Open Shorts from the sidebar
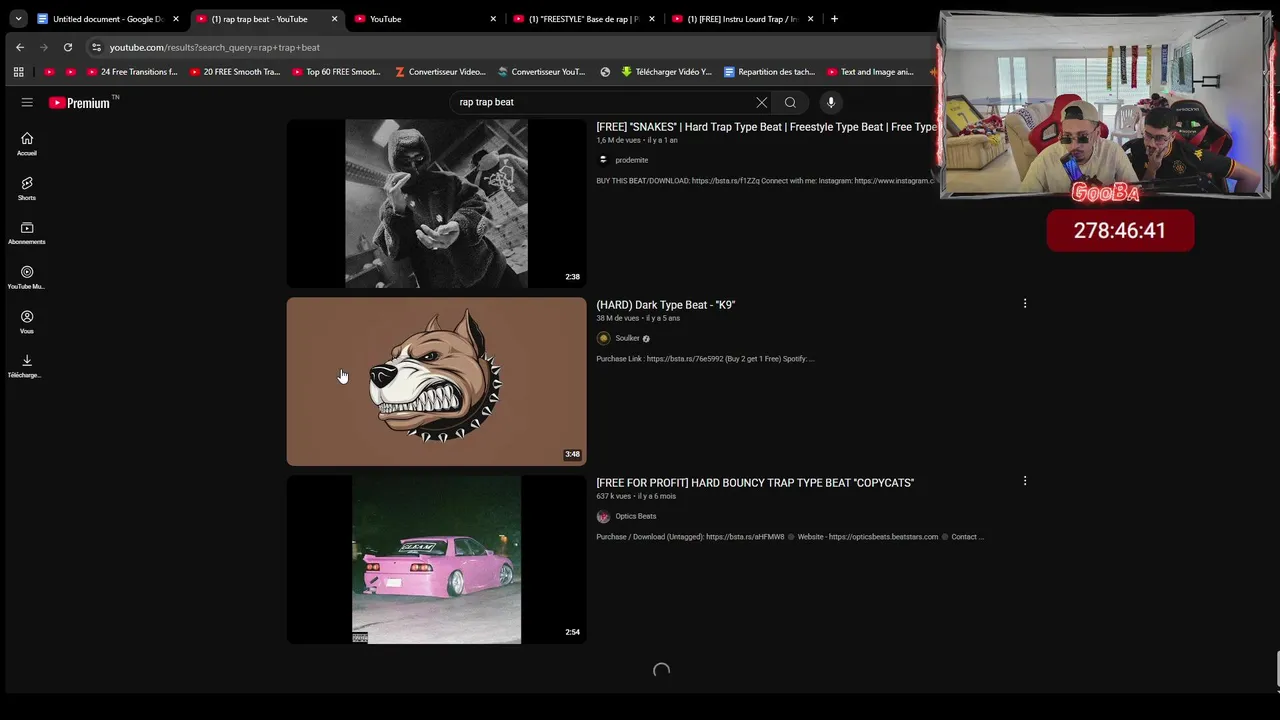Image resolution: width=1280 pixels, height=720 pixels. [x=27, y=188]
